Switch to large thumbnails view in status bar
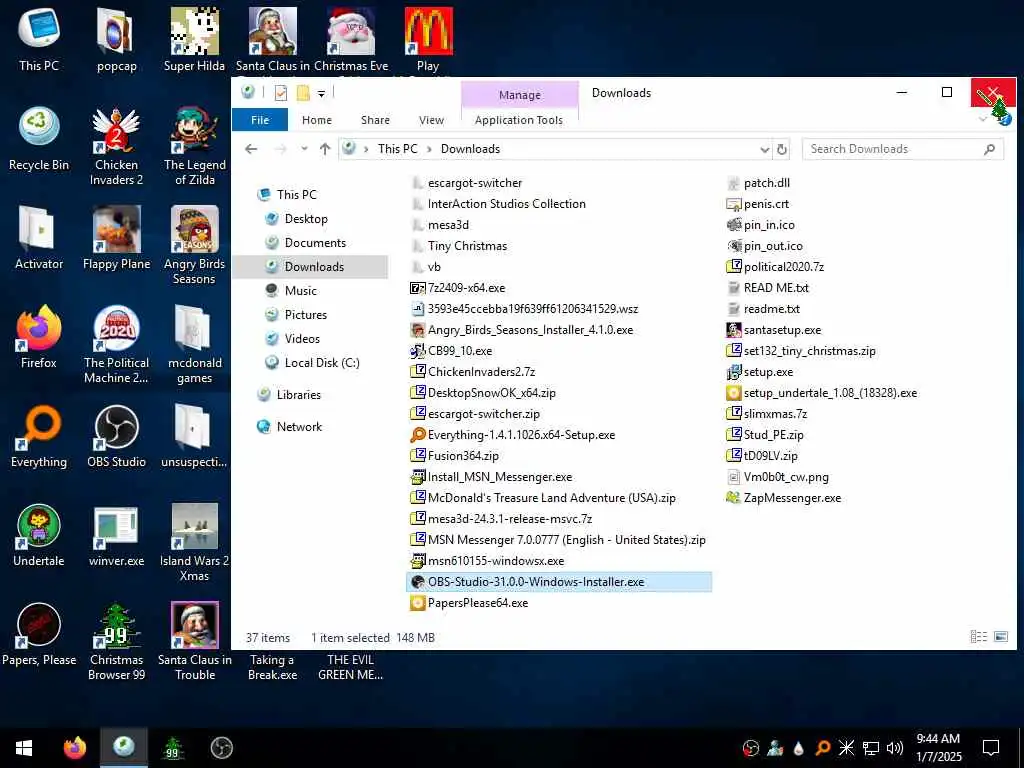1024x768 pixels. (x=1000, y=637)
